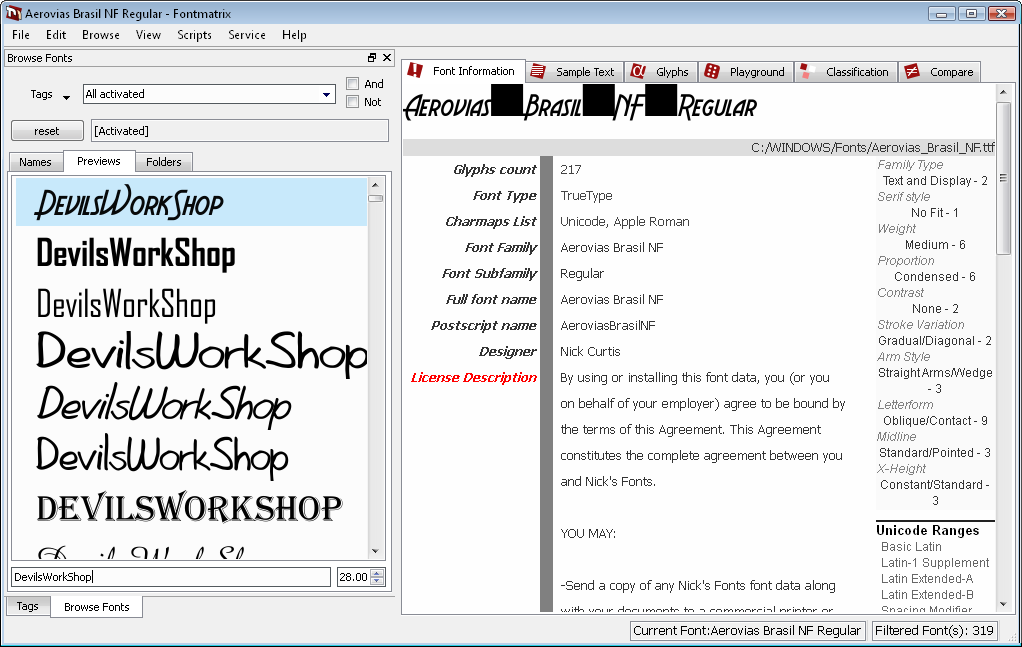Screen dimensions: 1022x647
Task: Click the Postscript name AeroviasBrasilNF
Action: pos(607,326)
